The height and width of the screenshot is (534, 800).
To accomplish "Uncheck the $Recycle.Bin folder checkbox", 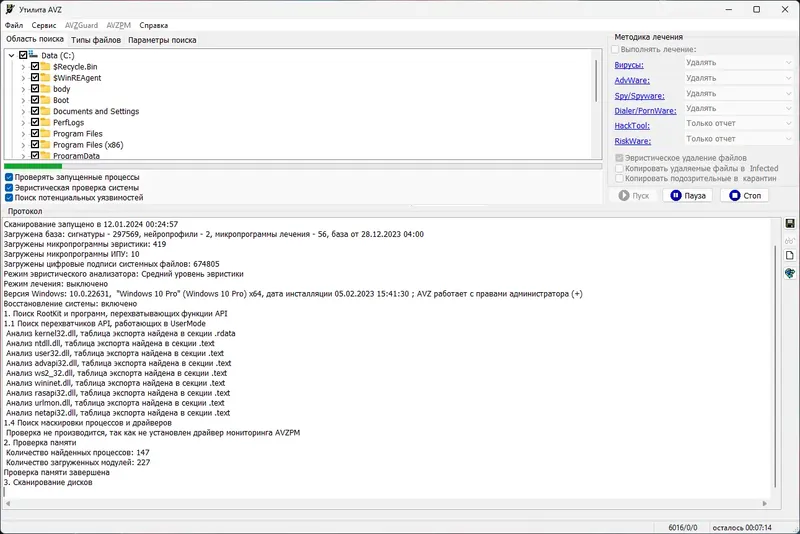I will (35, 66).
